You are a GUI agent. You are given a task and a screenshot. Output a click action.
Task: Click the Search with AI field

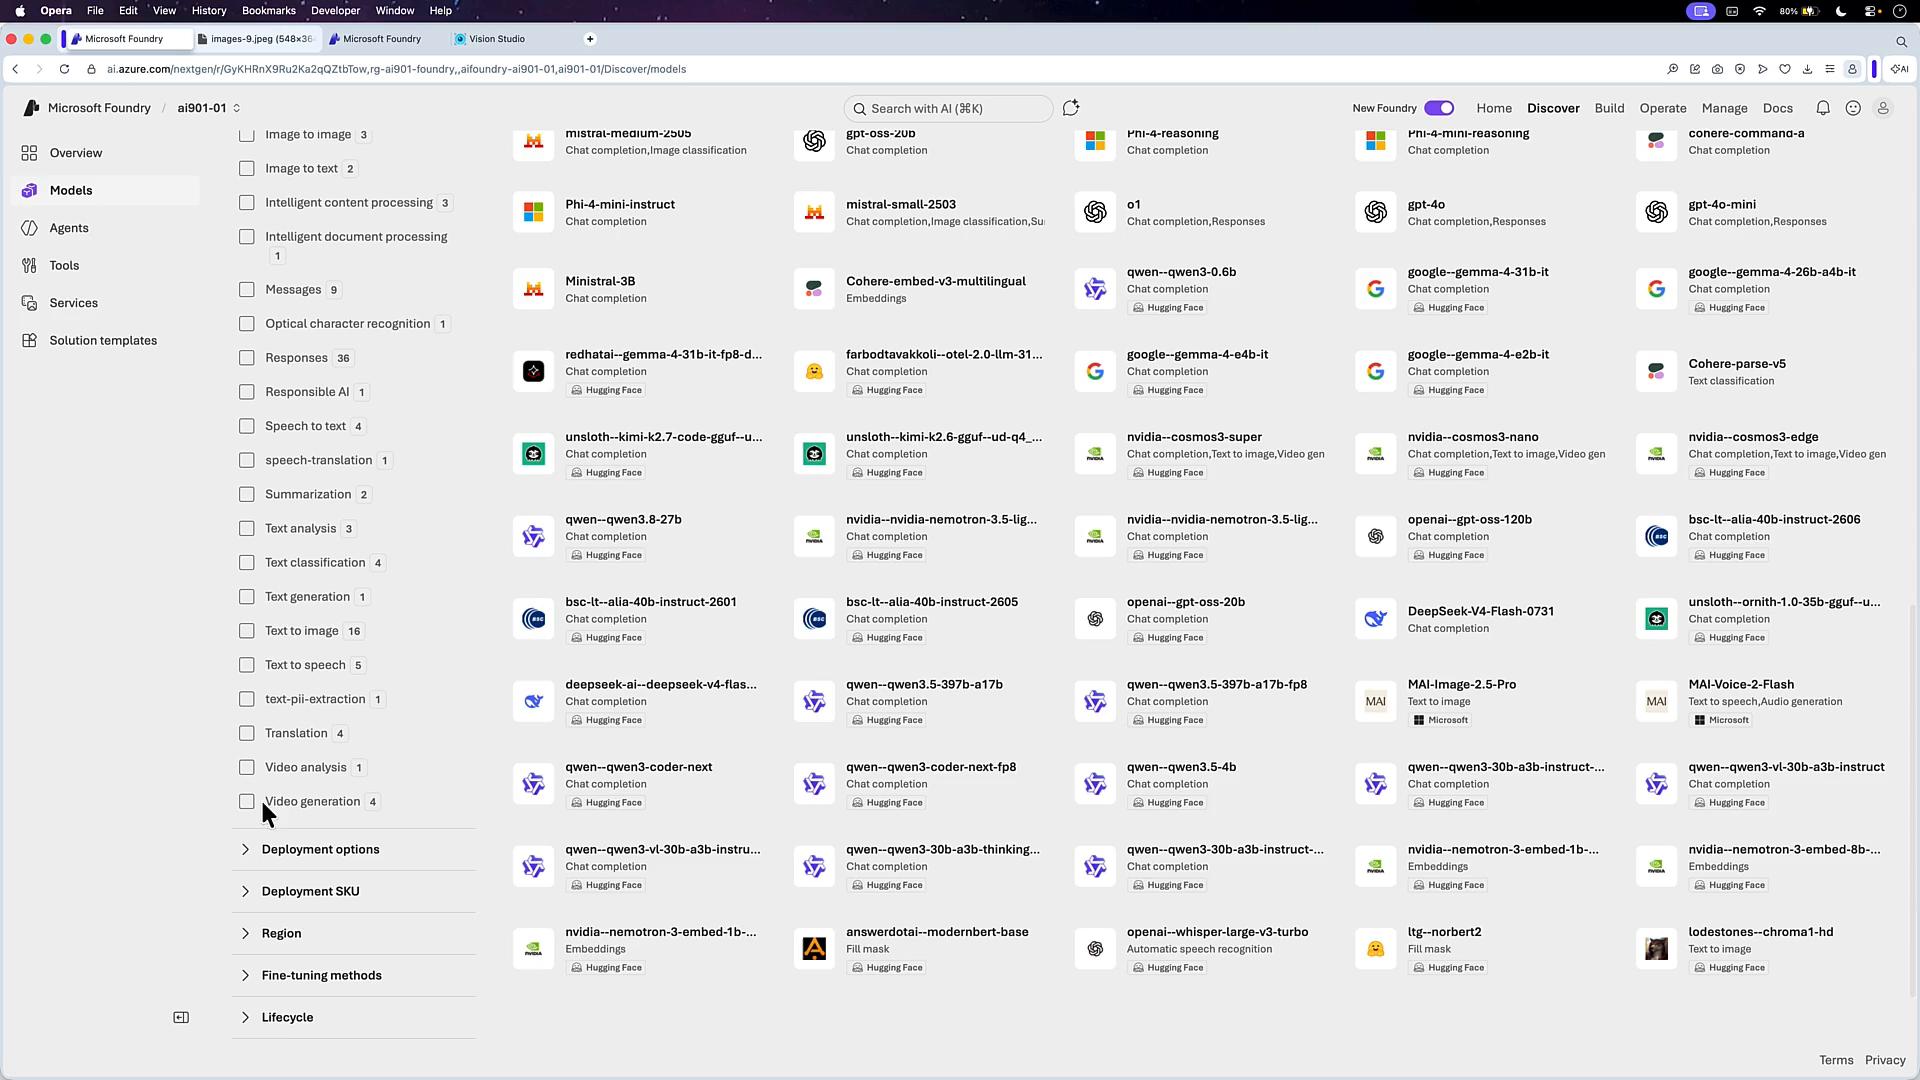tap(948, 108)
